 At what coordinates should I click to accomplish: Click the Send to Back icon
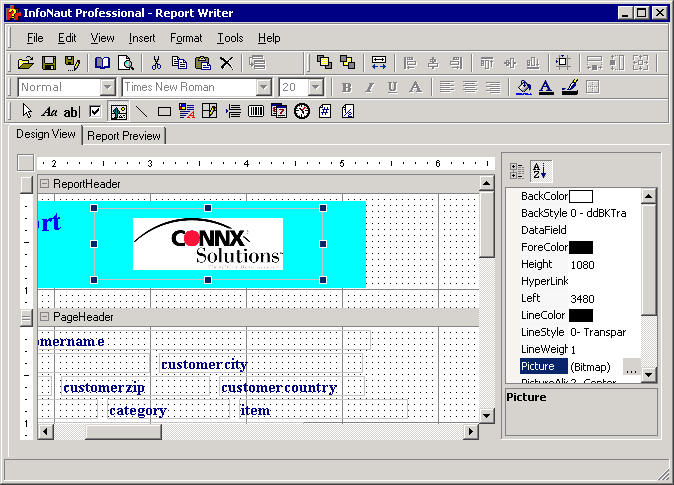click(x=347, y=62)
